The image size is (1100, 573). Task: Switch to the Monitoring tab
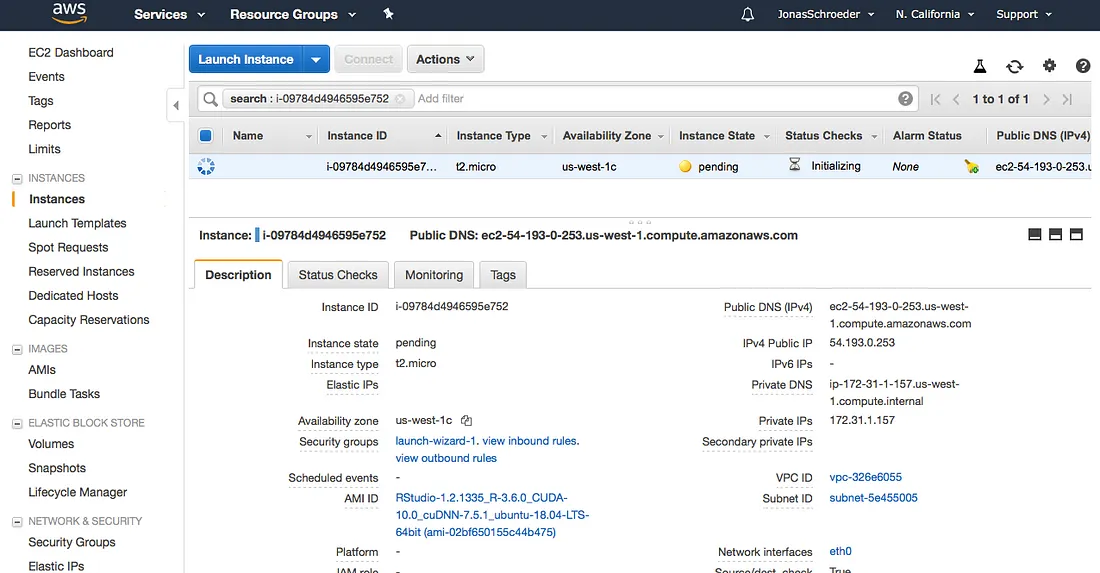434,275
